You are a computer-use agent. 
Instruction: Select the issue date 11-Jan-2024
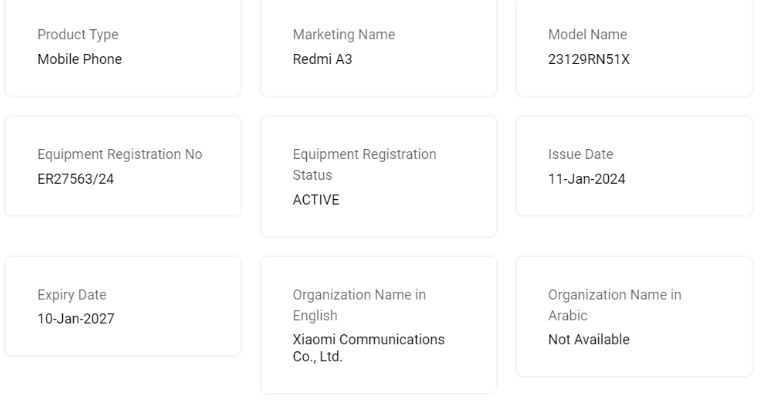click(x=587, y=179)
